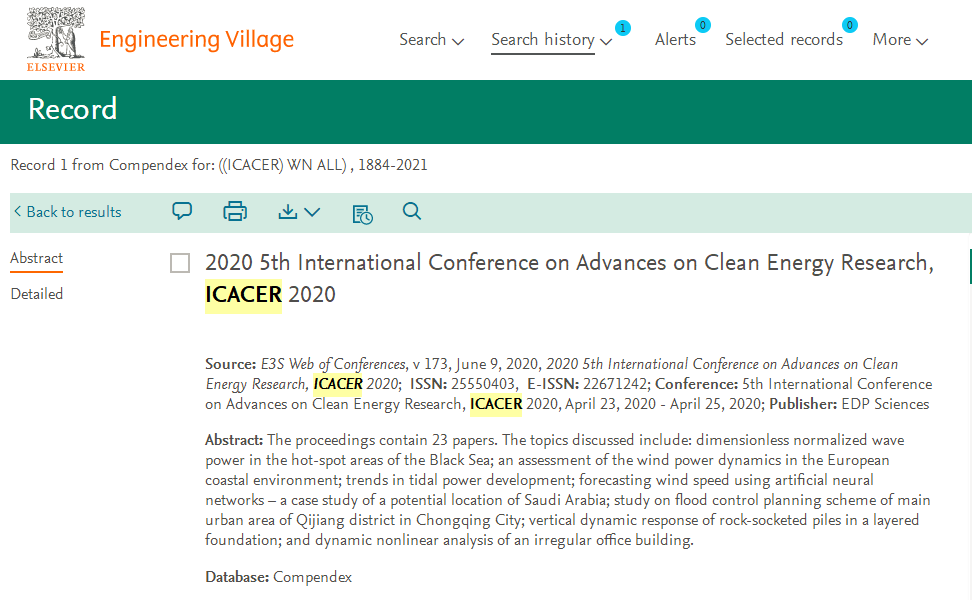Click the search query text (ICACER) WN ALL
The image size is (972, 600).
[x=282, y=165]
